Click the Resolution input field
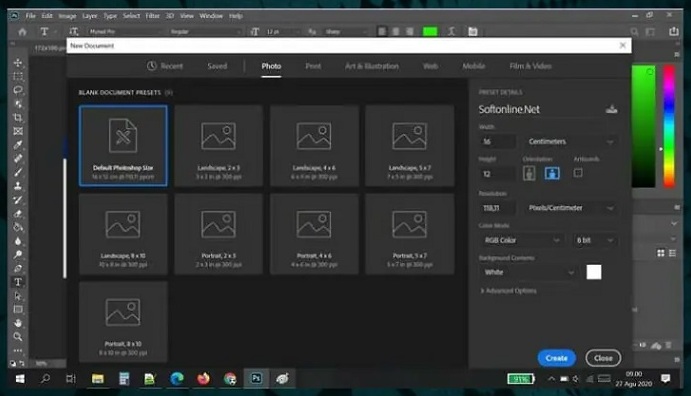Viewport: 691px width, 396px height. coord(497,208)
